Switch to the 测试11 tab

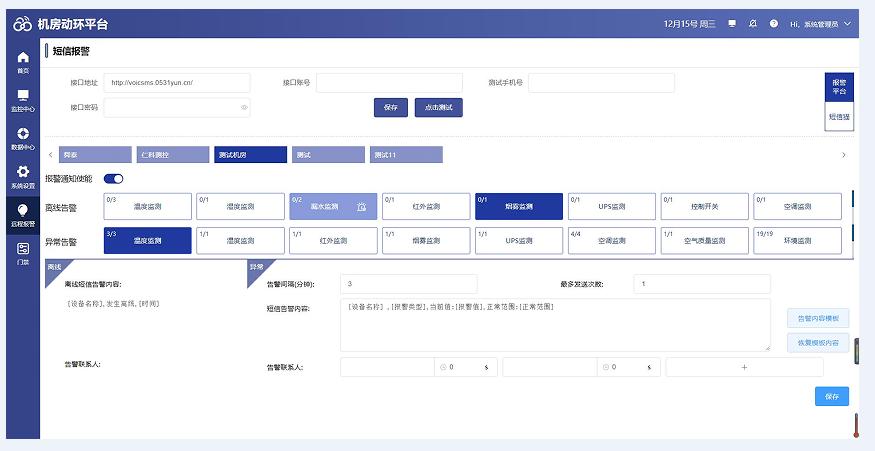coord(406,155)
